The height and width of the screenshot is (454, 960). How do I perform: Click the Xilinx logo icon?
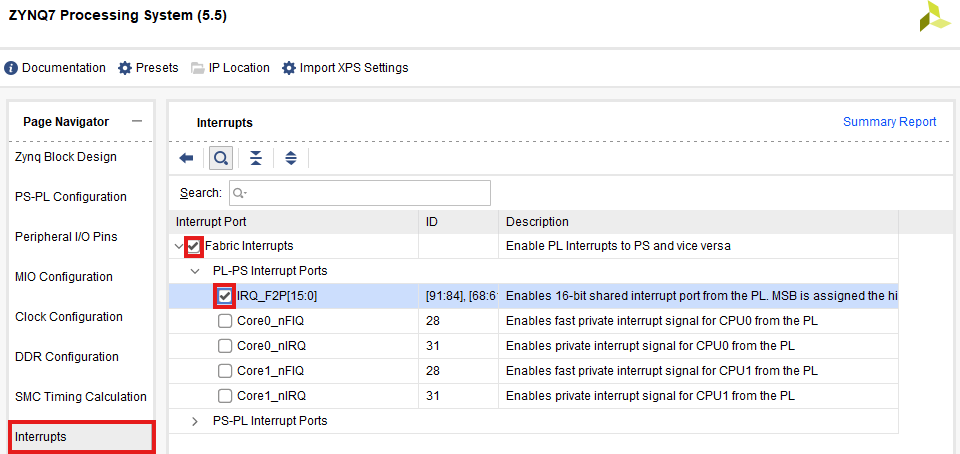pyautogui.click(x=935, y=17)
